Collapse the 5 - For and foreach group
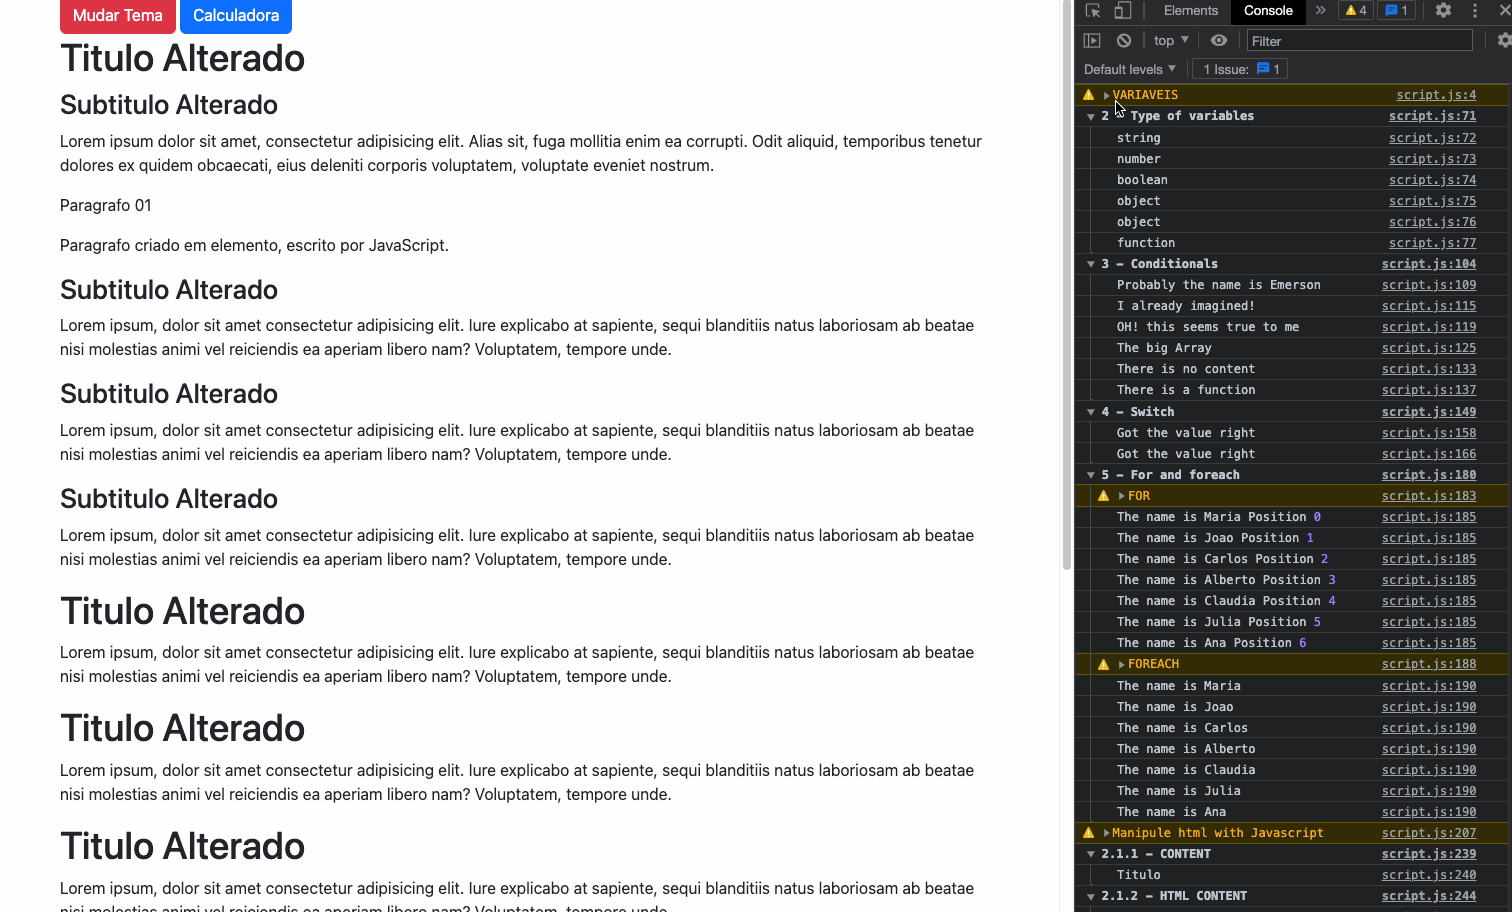The width and height of the screenshot is (1512, 912). point(1091,476)
